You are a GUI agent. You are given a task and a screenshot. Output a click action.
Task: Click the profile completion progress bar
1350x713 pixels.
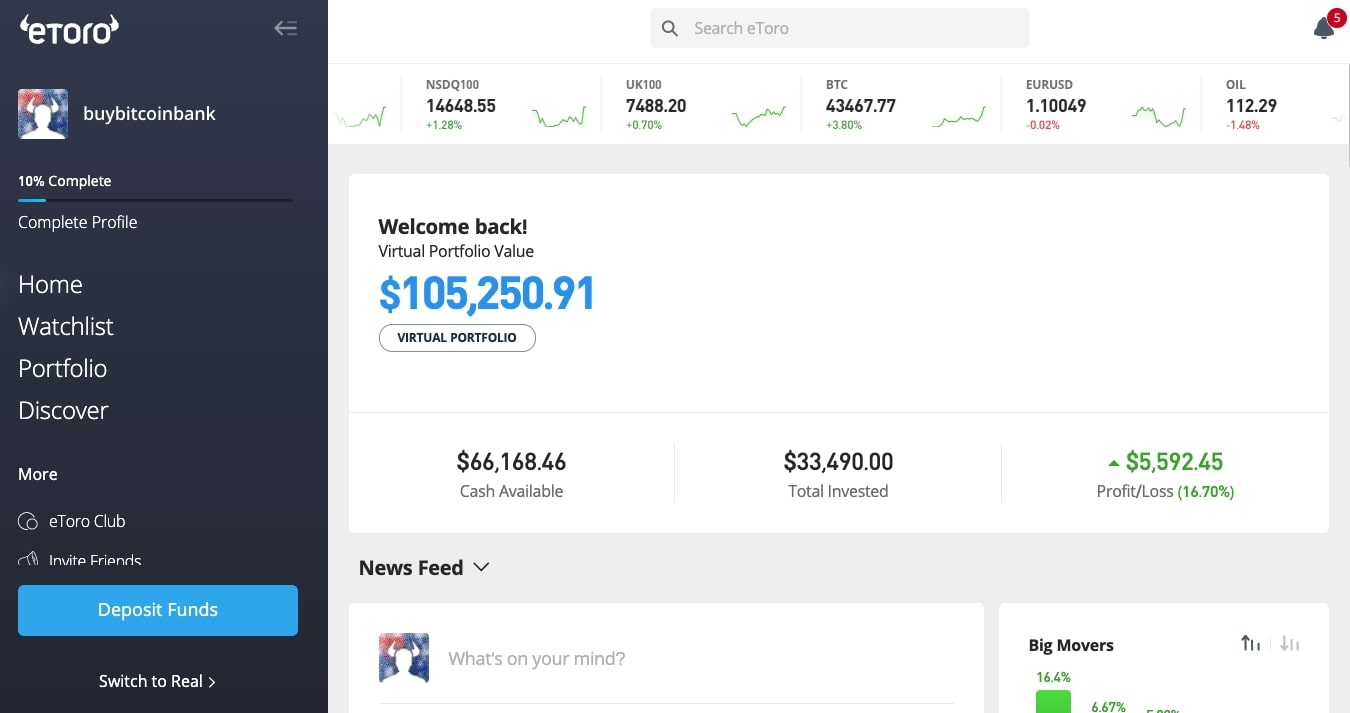click(x=155, y=200)
